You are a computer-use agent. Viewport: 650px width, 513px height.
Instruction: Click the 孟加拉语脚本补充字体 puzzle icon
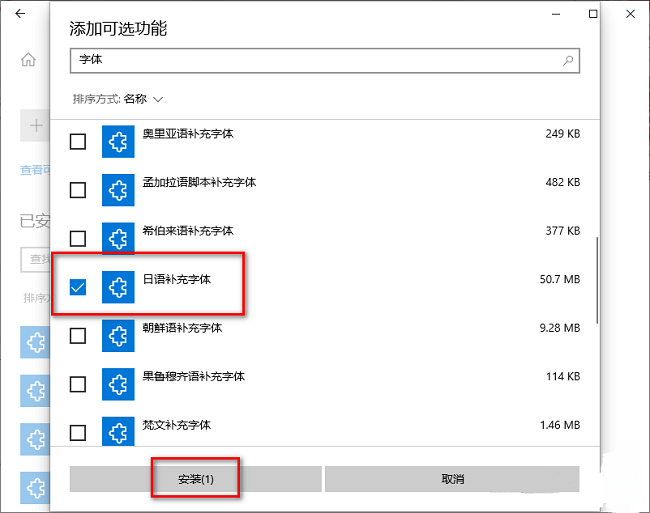pyautogui.click(x=118, y=190)
